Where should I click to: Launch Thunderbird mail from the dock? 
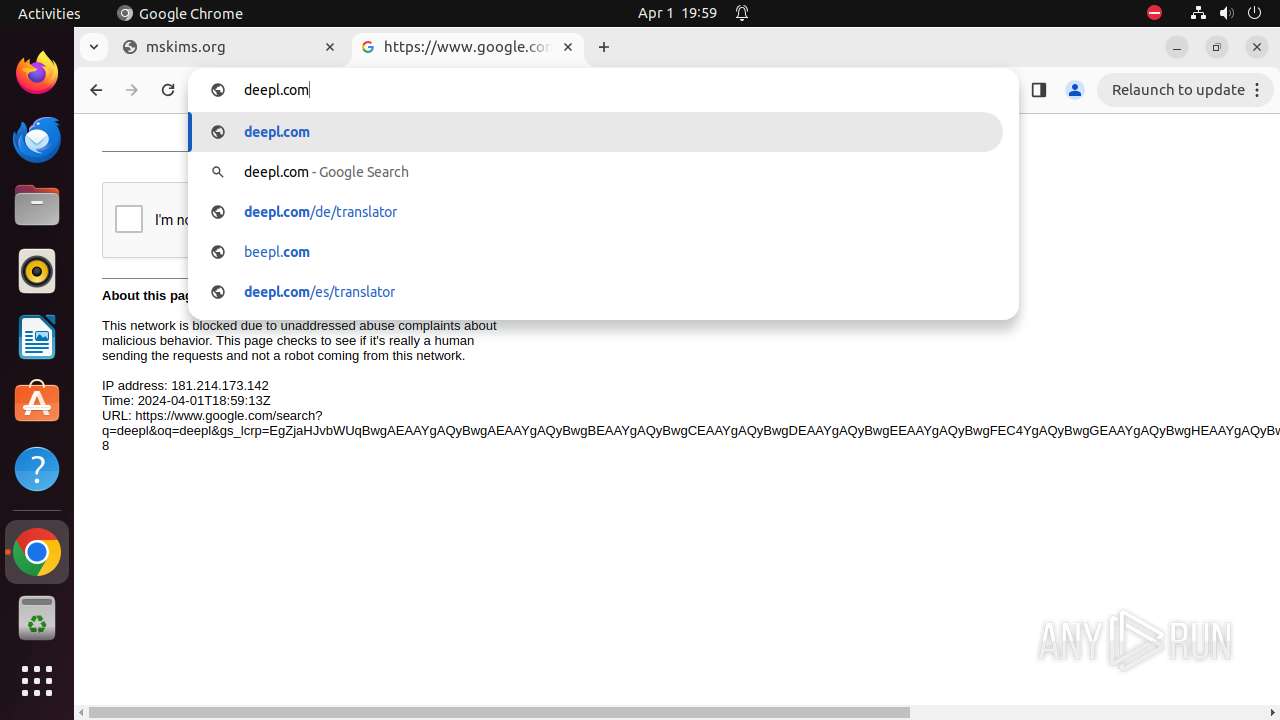point(37,139)
